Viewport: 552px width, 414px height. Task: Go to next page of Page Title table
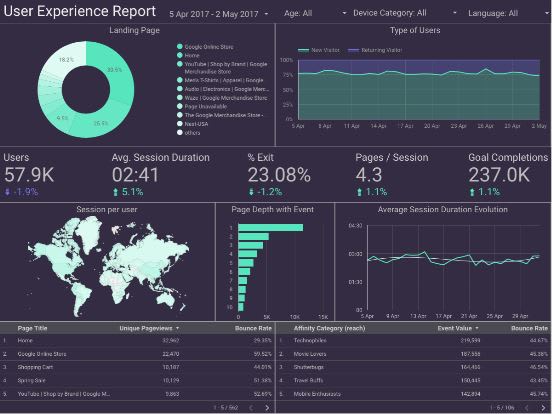tap(267, 408)
